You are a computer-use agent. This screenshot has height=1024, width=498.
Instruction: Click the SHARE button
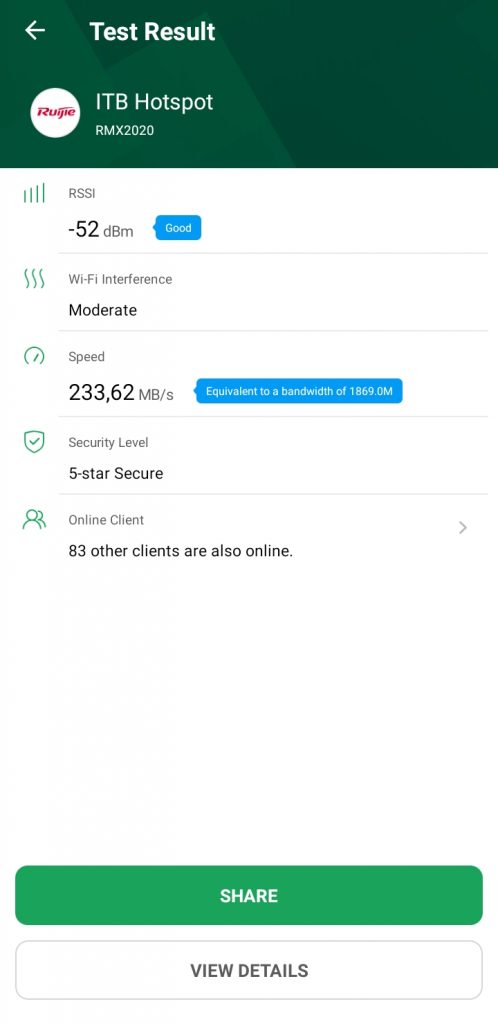[249, 895]
